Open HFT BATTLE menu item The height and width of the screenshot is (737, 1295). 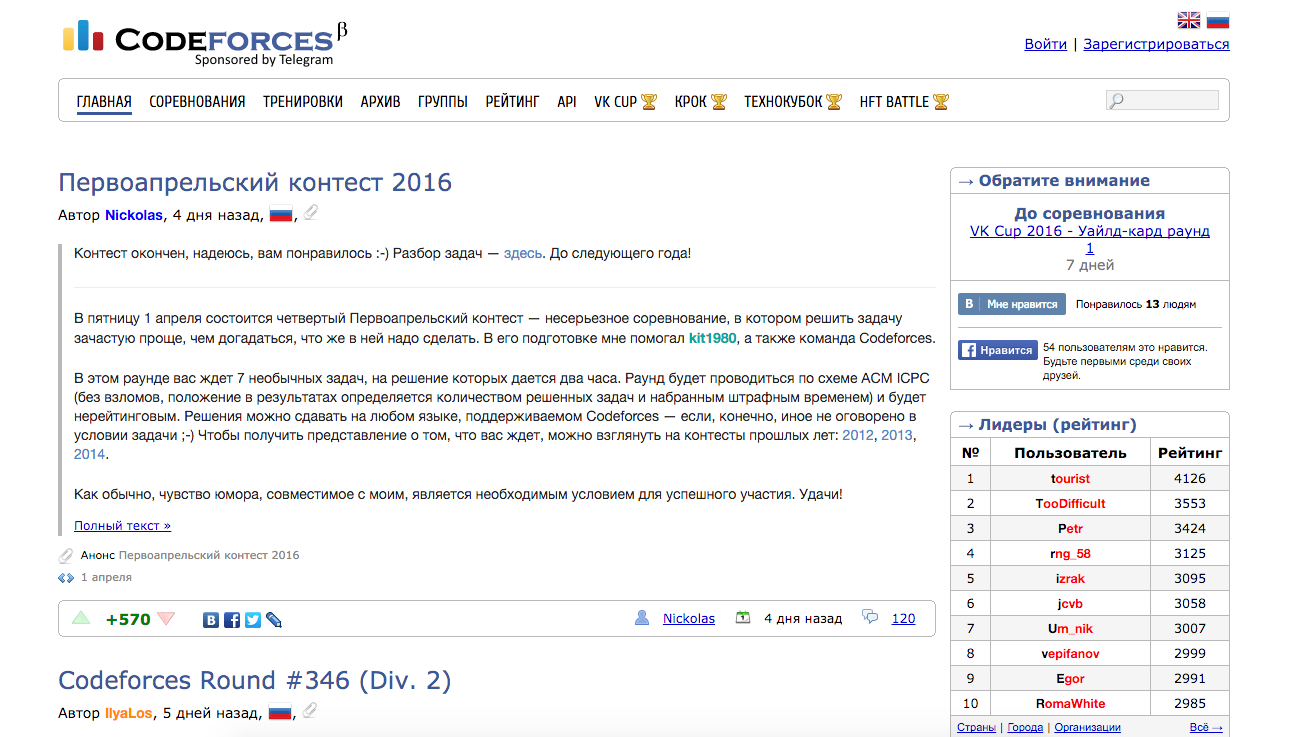pos(904,102)
